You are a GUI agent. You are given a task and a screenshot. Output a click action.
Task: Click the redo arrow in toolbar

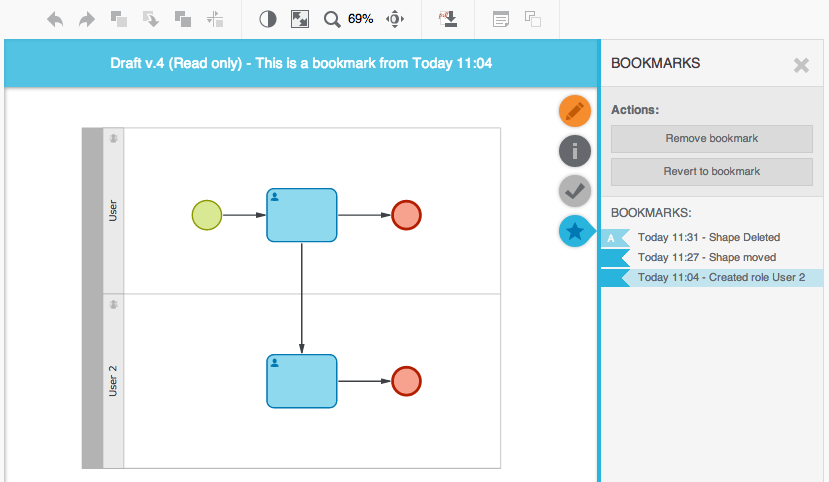[x=87, y=19]
